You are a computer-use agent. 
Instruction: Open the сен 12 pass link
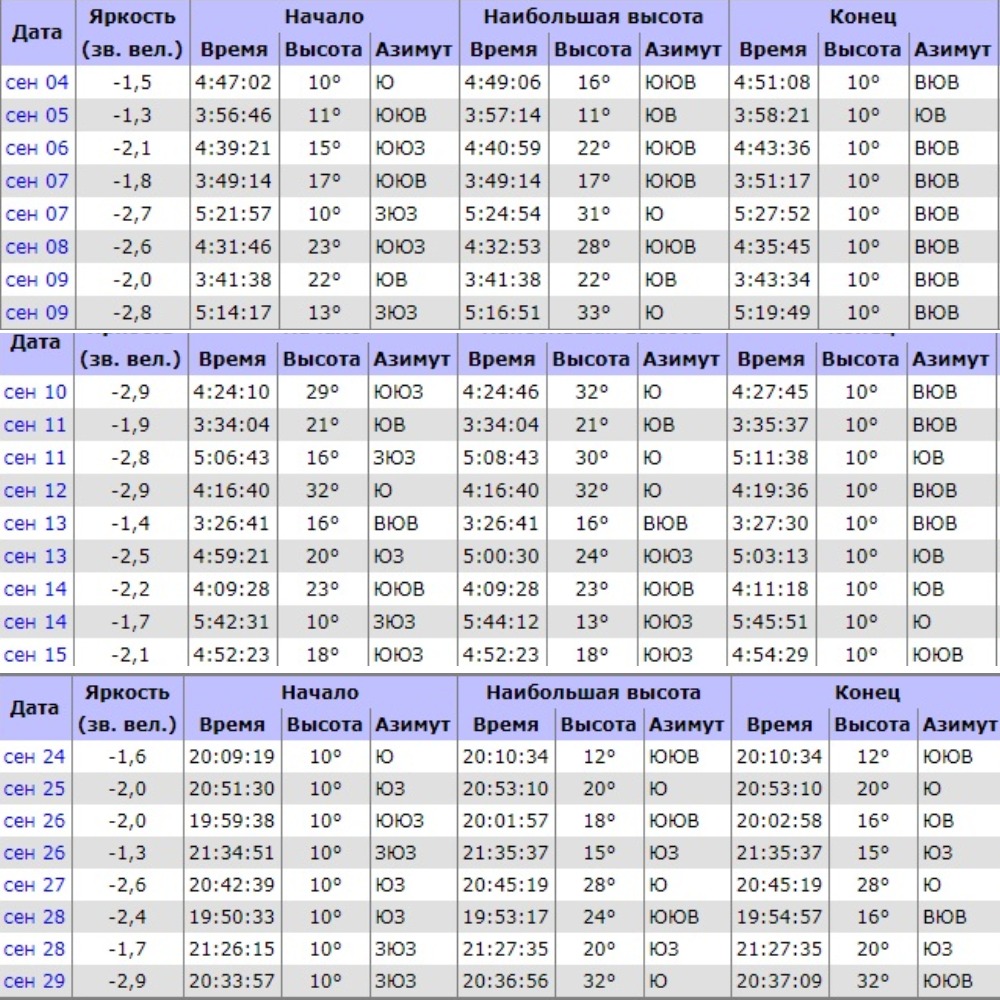pyautogui.click(x=35, y=490)
